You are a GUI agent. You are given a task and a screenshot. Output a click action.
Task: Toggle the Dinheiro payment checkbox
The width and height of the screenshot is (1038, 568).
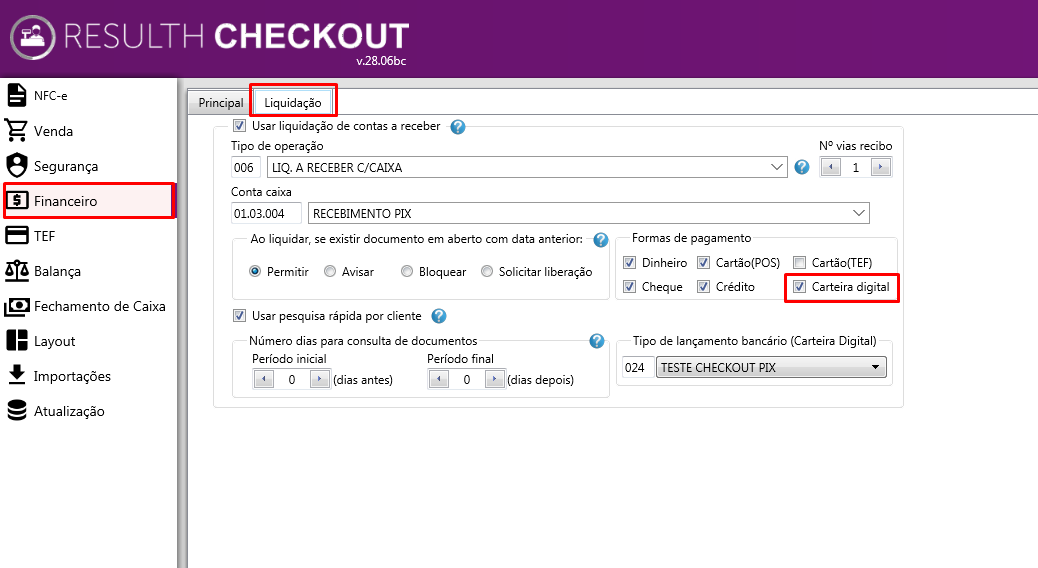point(630,262)
